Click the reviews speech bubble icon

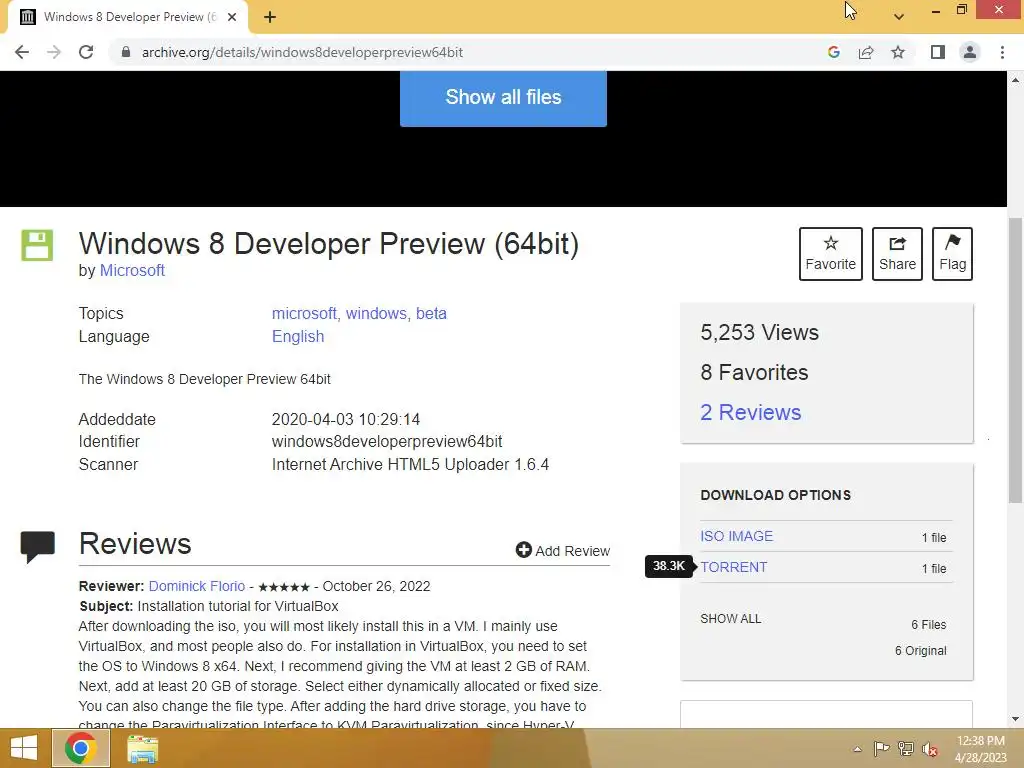38,547
